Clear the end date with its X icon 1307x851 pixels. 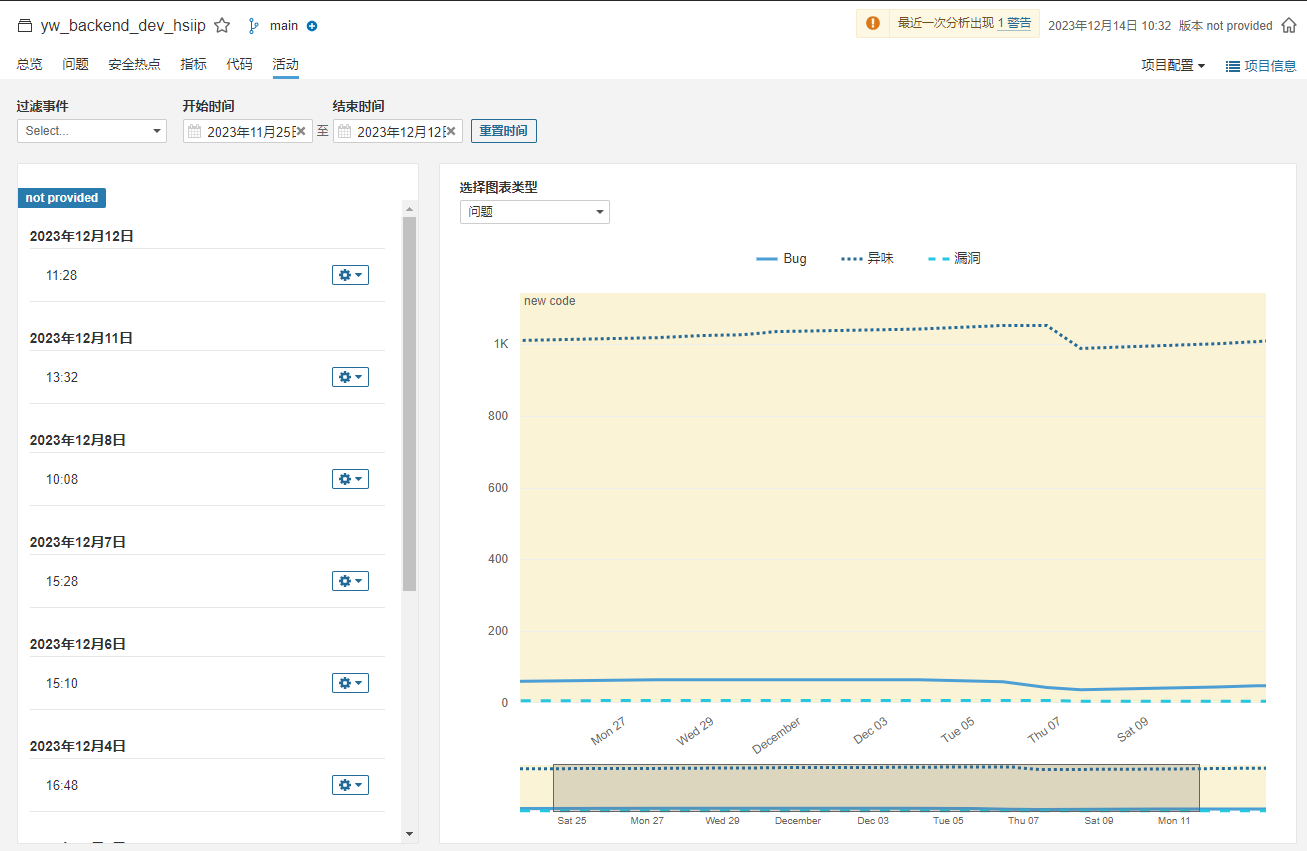pos(451,131)
